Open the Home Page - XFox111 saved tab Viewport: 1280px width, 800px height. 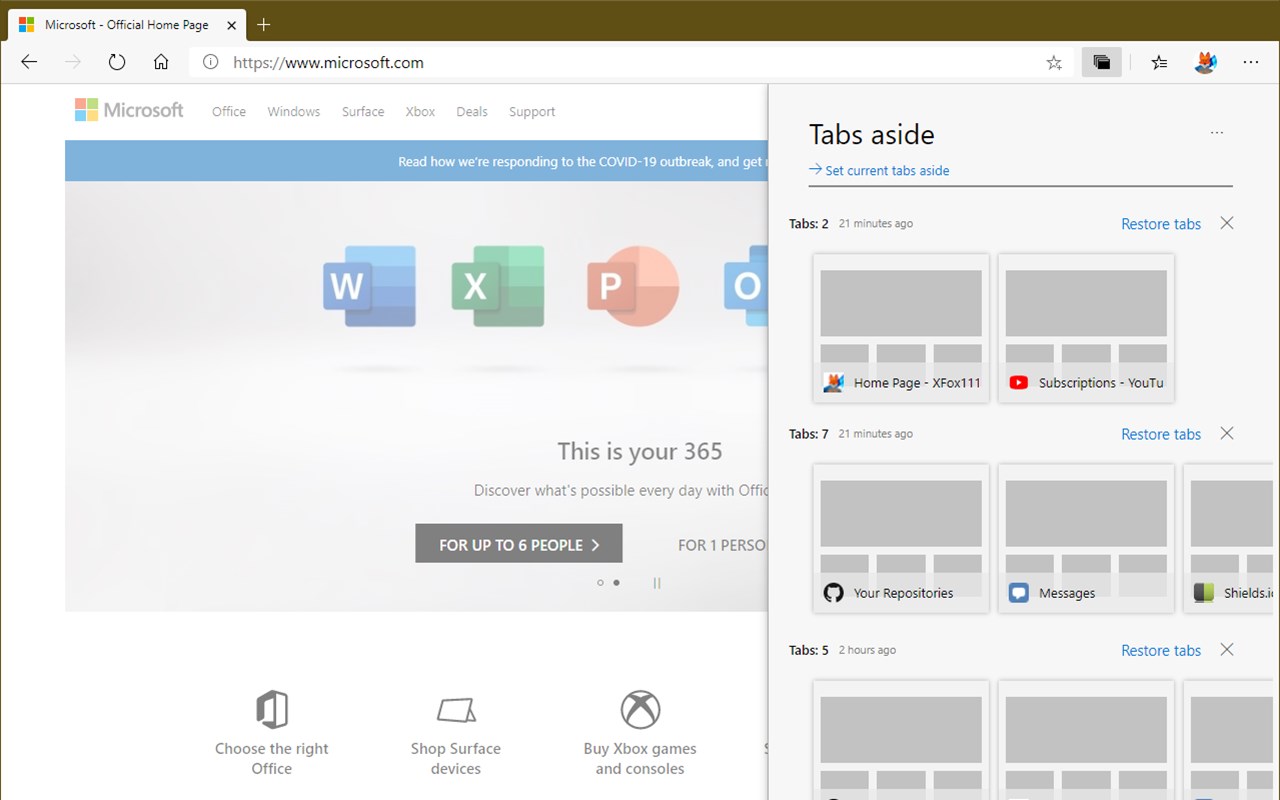click(901, 328)
